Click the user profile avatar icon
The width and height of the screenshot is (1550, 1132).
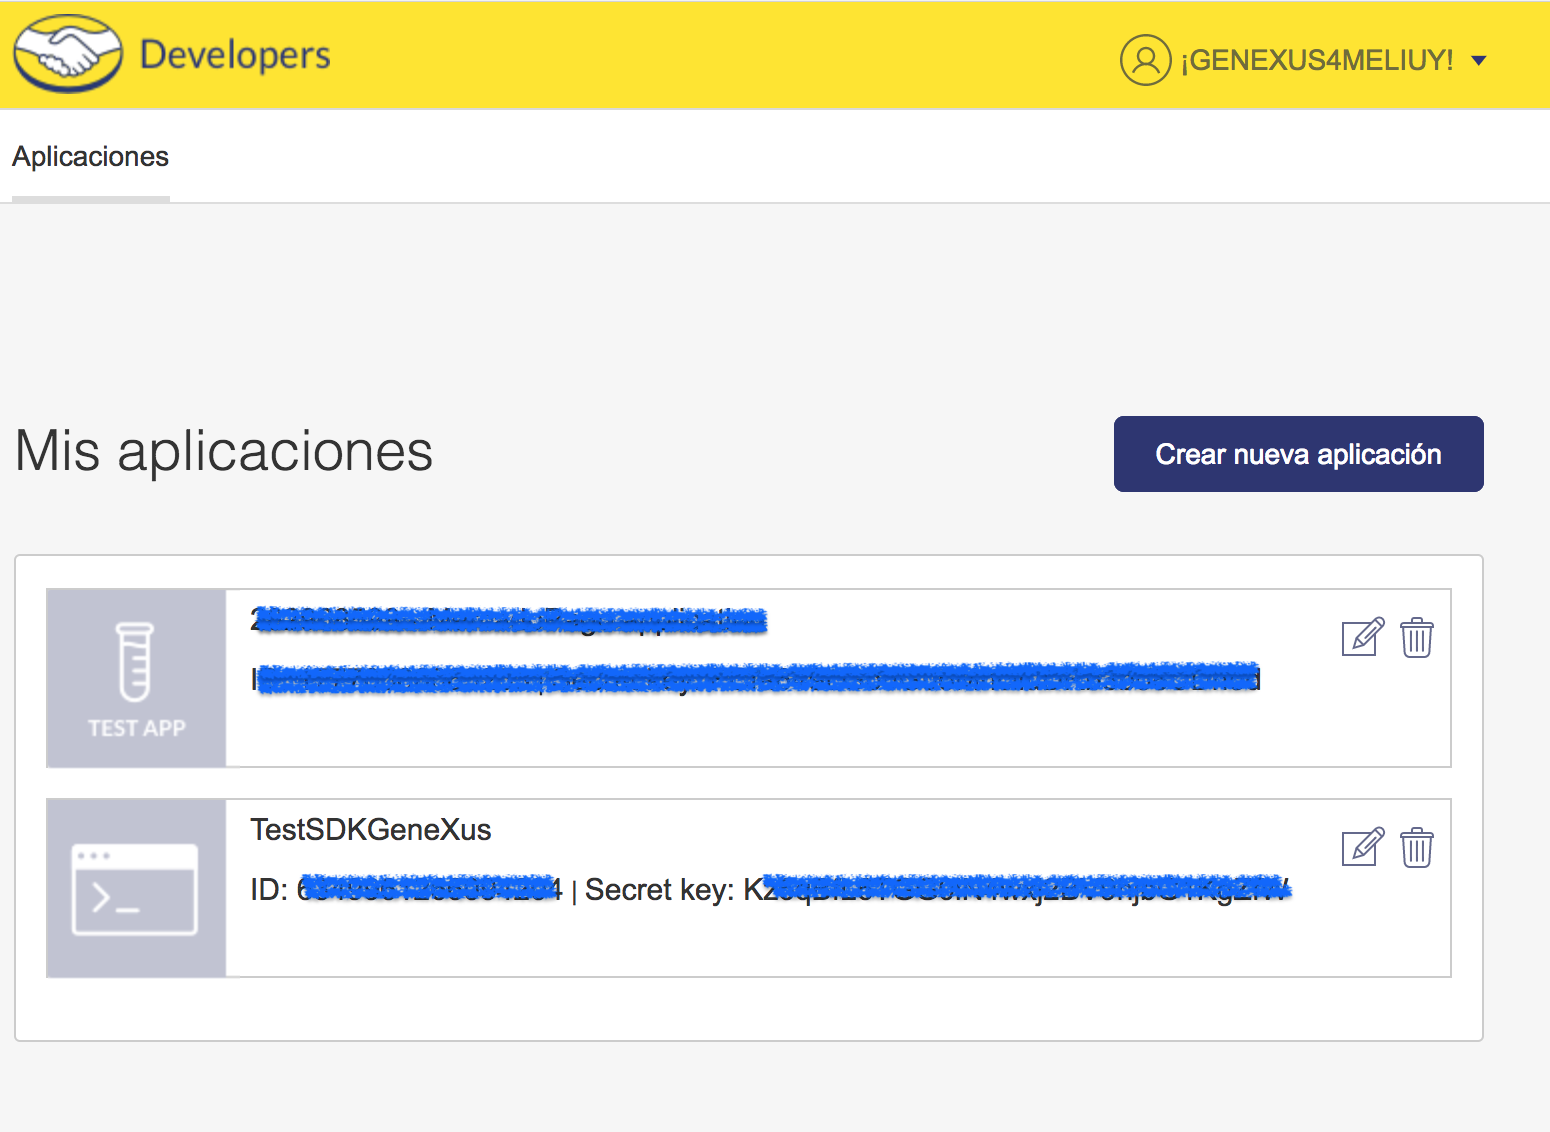click(x=1145, y=60)
